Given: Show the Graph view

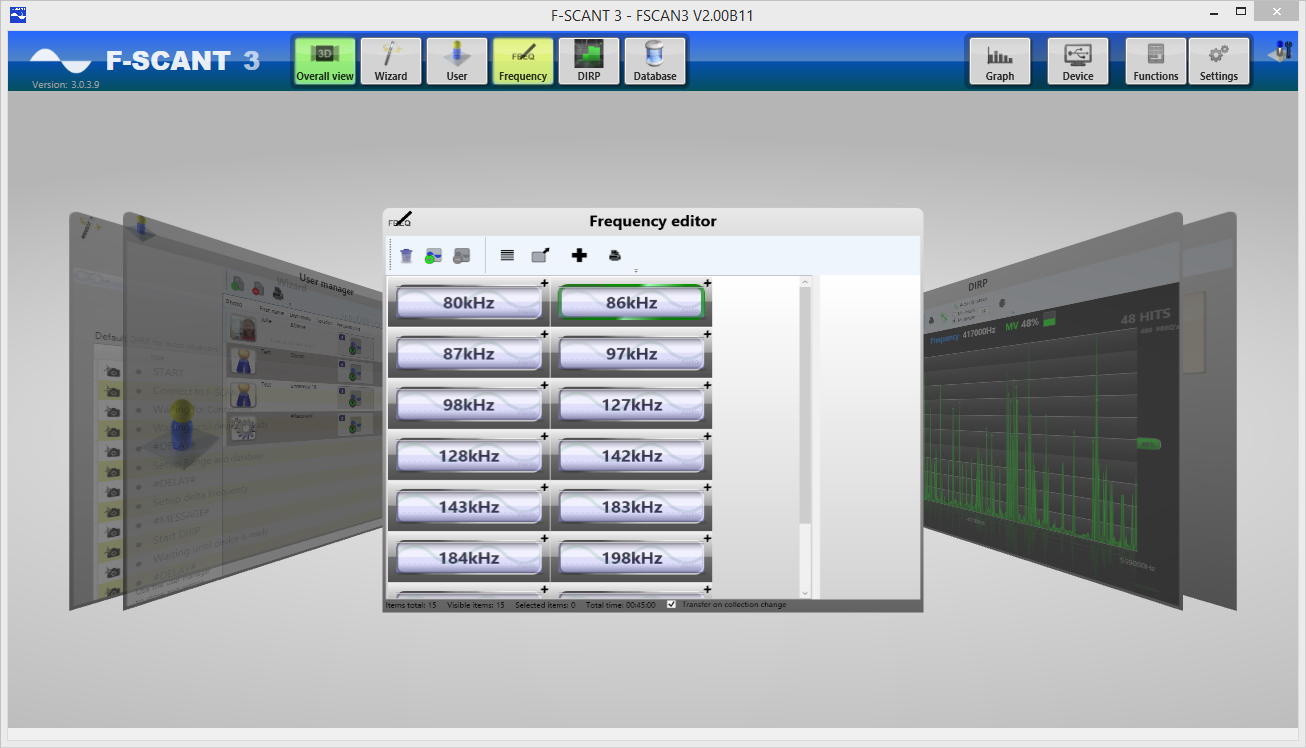Looking at the screenshot, I should coord(1000,61).
